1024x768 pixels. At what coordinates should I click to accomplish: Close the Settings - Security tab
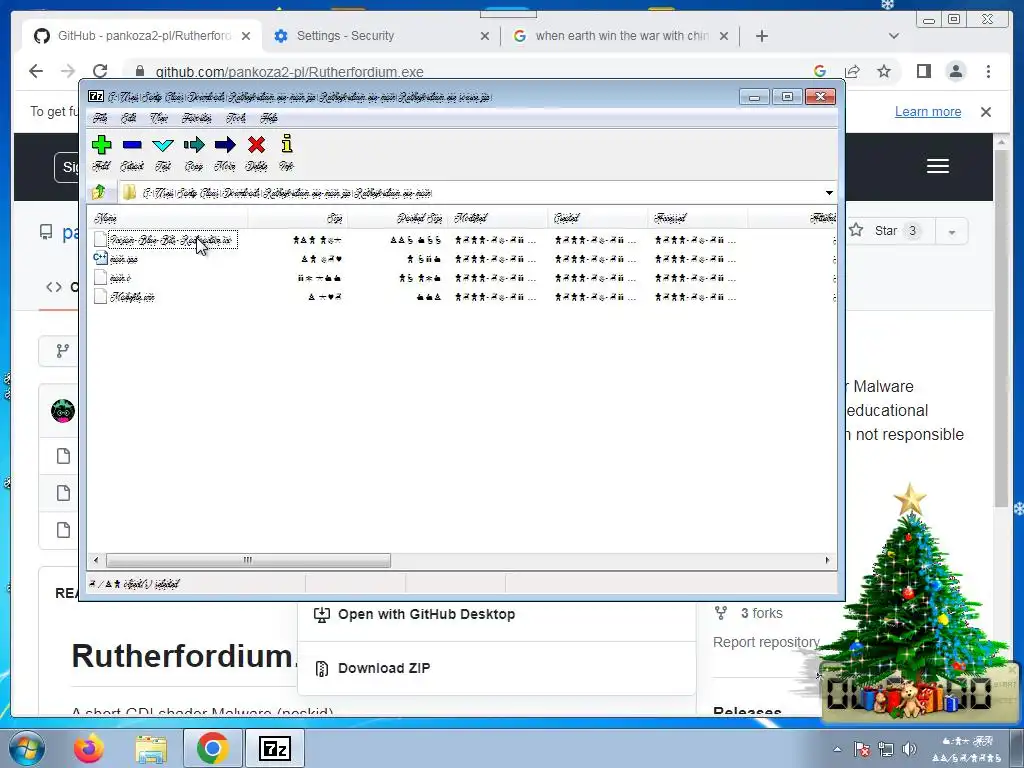(485, 36)
